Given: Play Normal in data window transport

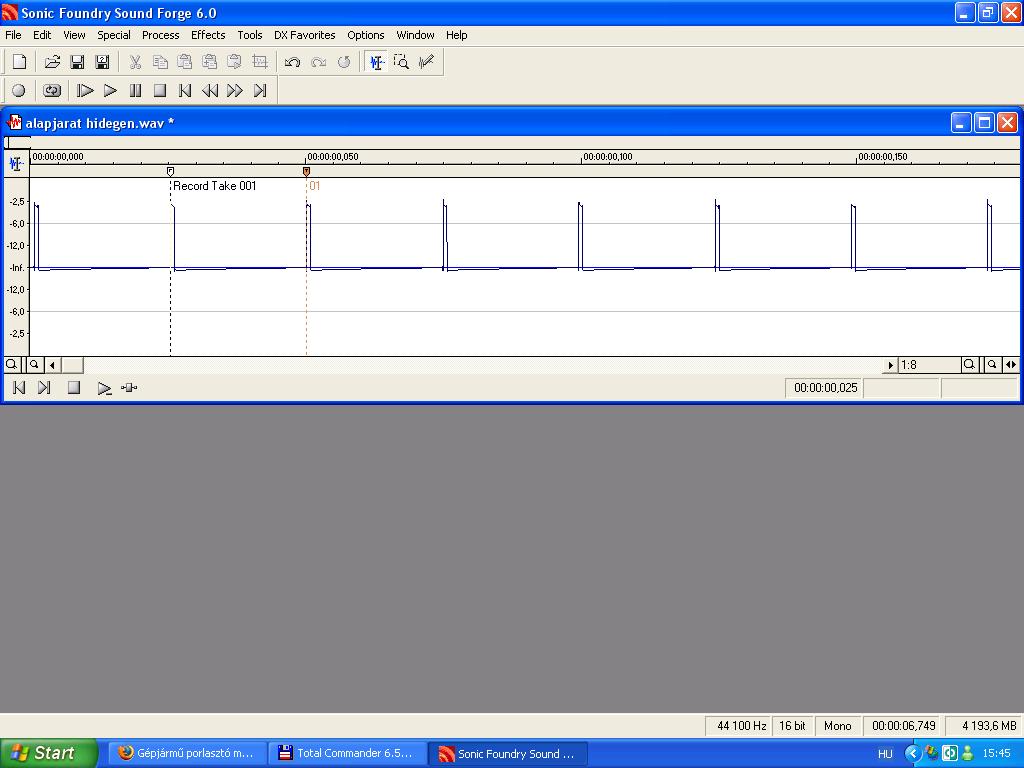Looking at the screenshot, I should (x=104, y=389).
